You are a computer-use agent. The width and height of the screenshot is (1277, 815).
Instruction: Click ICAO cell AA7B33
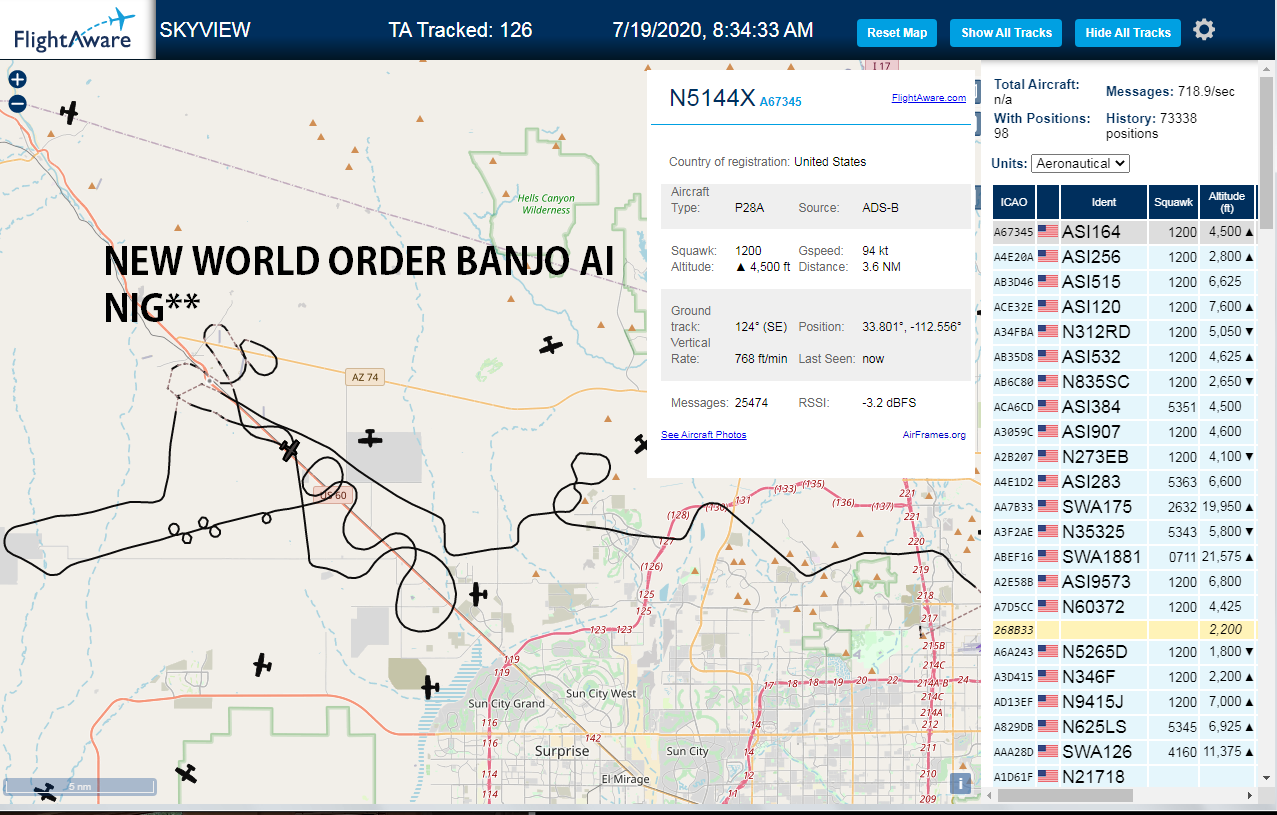pos(1013,506)
